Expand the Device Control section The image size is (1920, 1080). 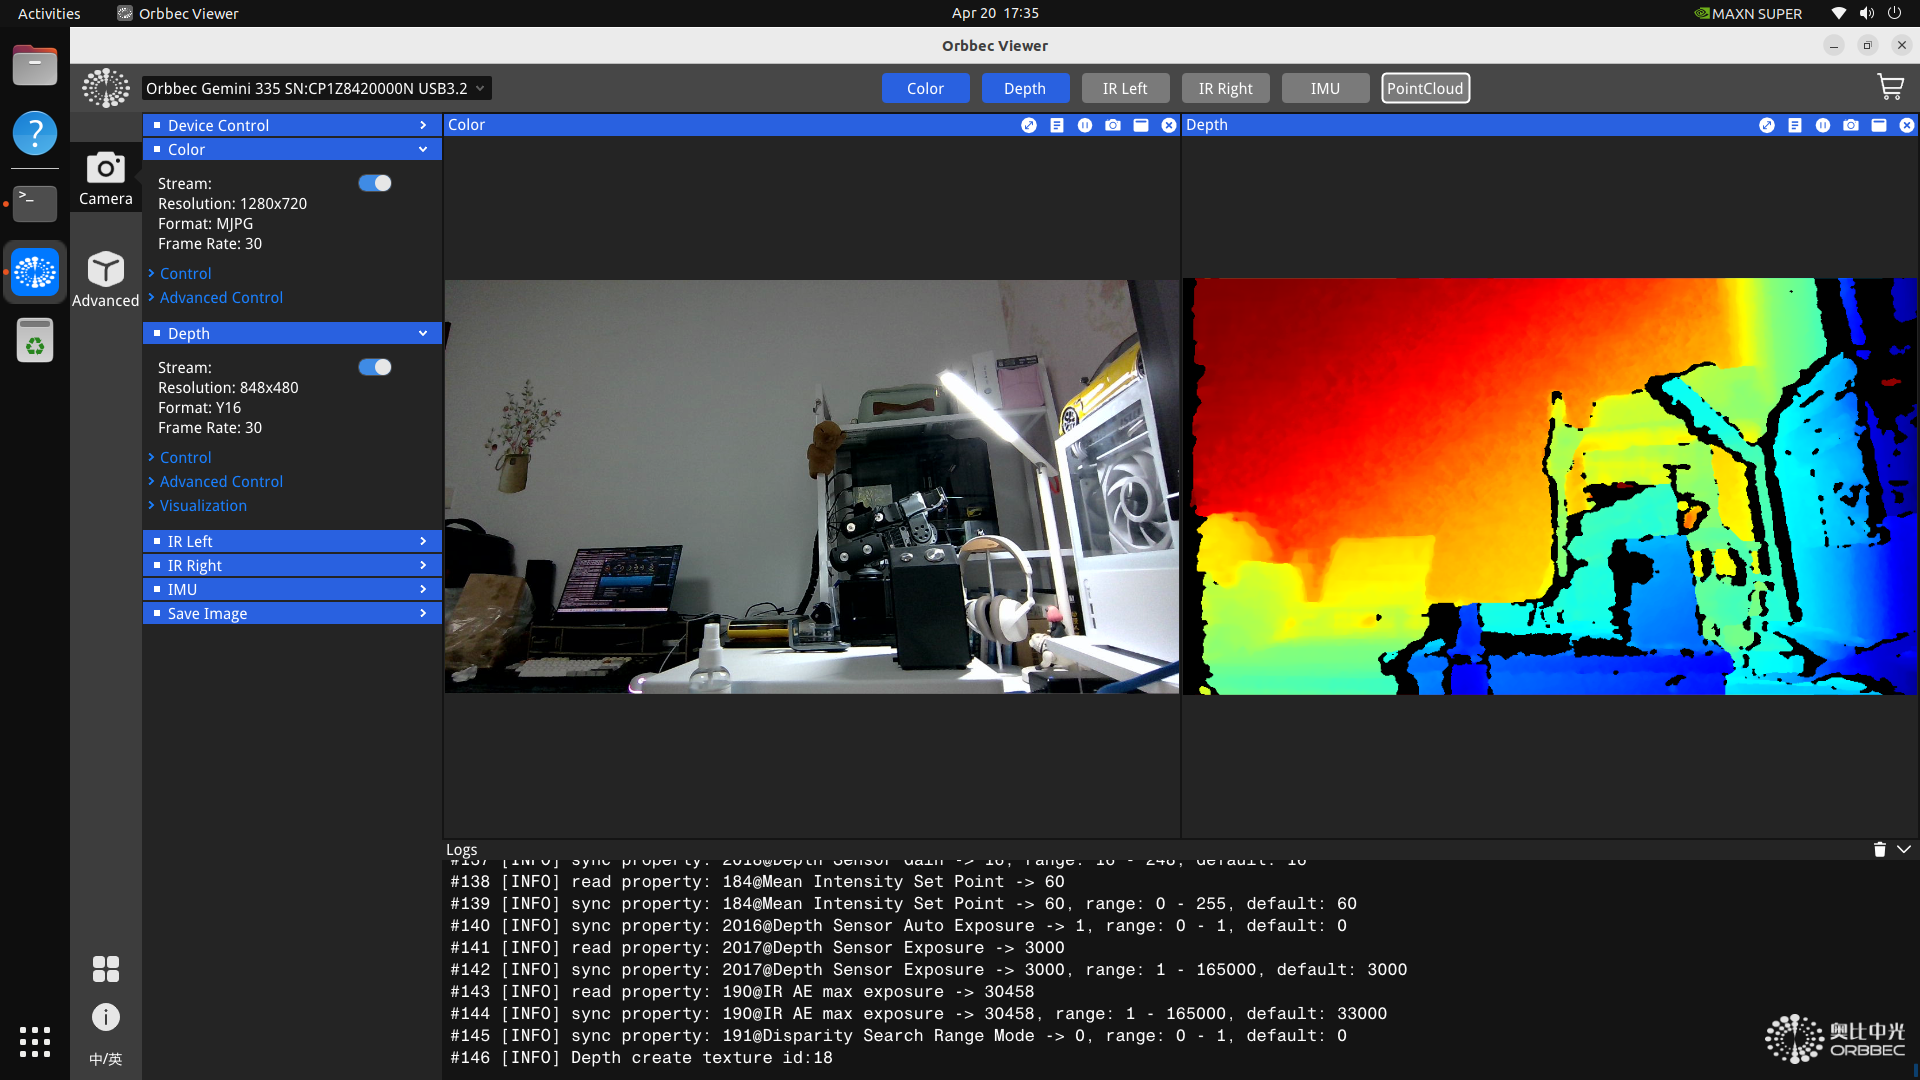[292, 125]
